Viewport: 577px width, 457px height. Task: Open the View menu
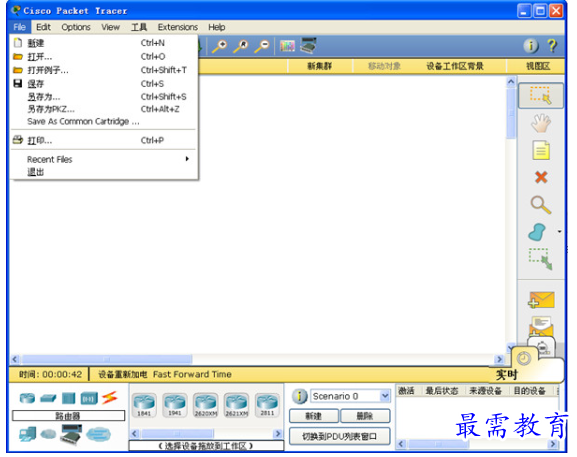pos(110,27)
